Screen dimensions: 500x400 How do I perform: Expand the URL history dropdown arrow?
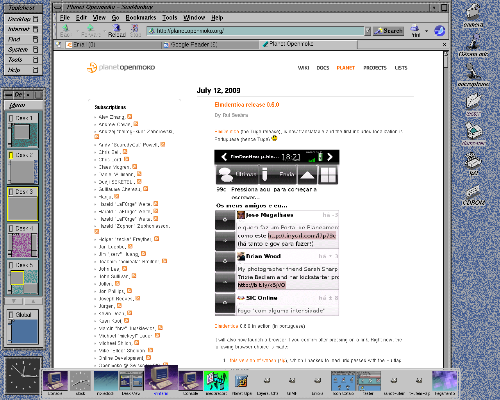367,31
